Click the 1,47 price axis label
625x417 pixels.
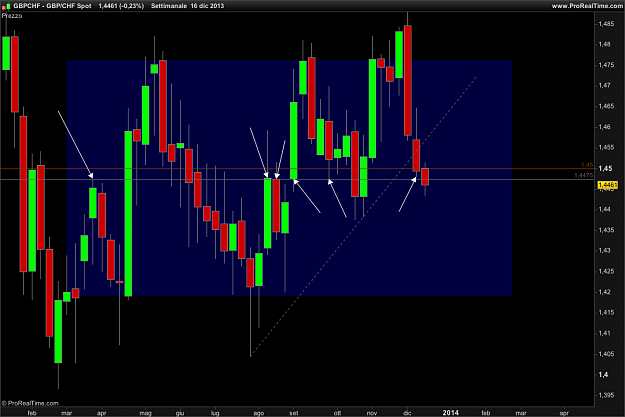coord(605,85)
